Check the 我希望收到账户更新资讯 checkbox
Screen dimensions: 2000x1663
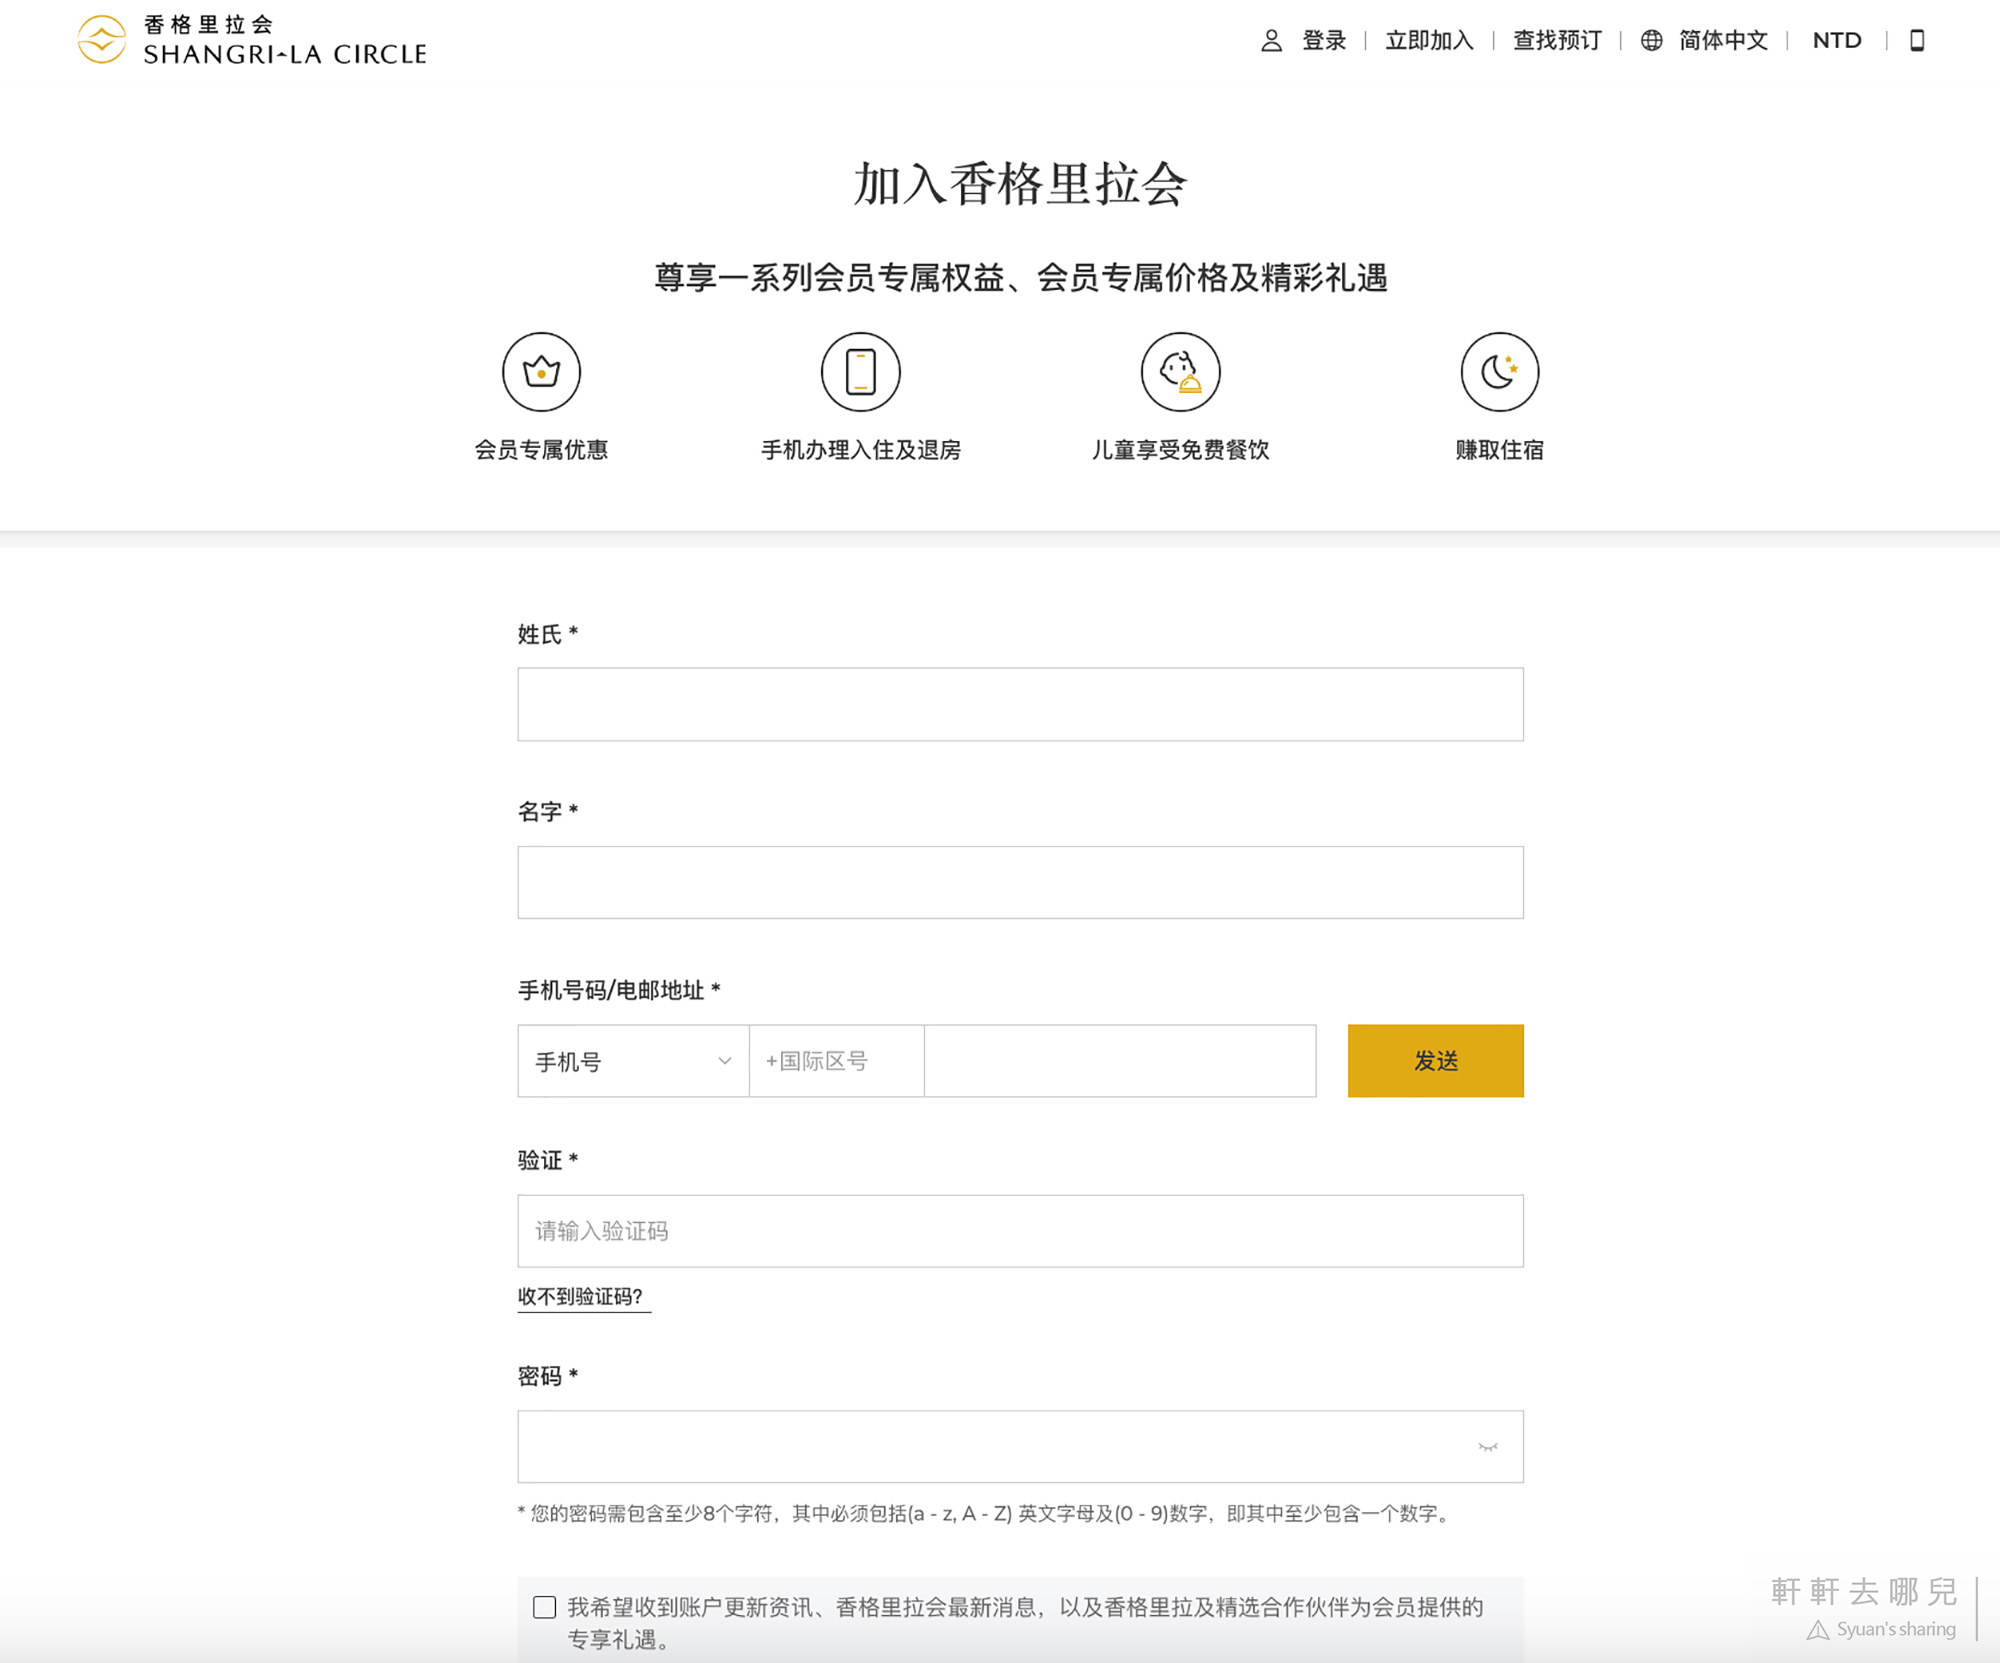coord(544,1607)
